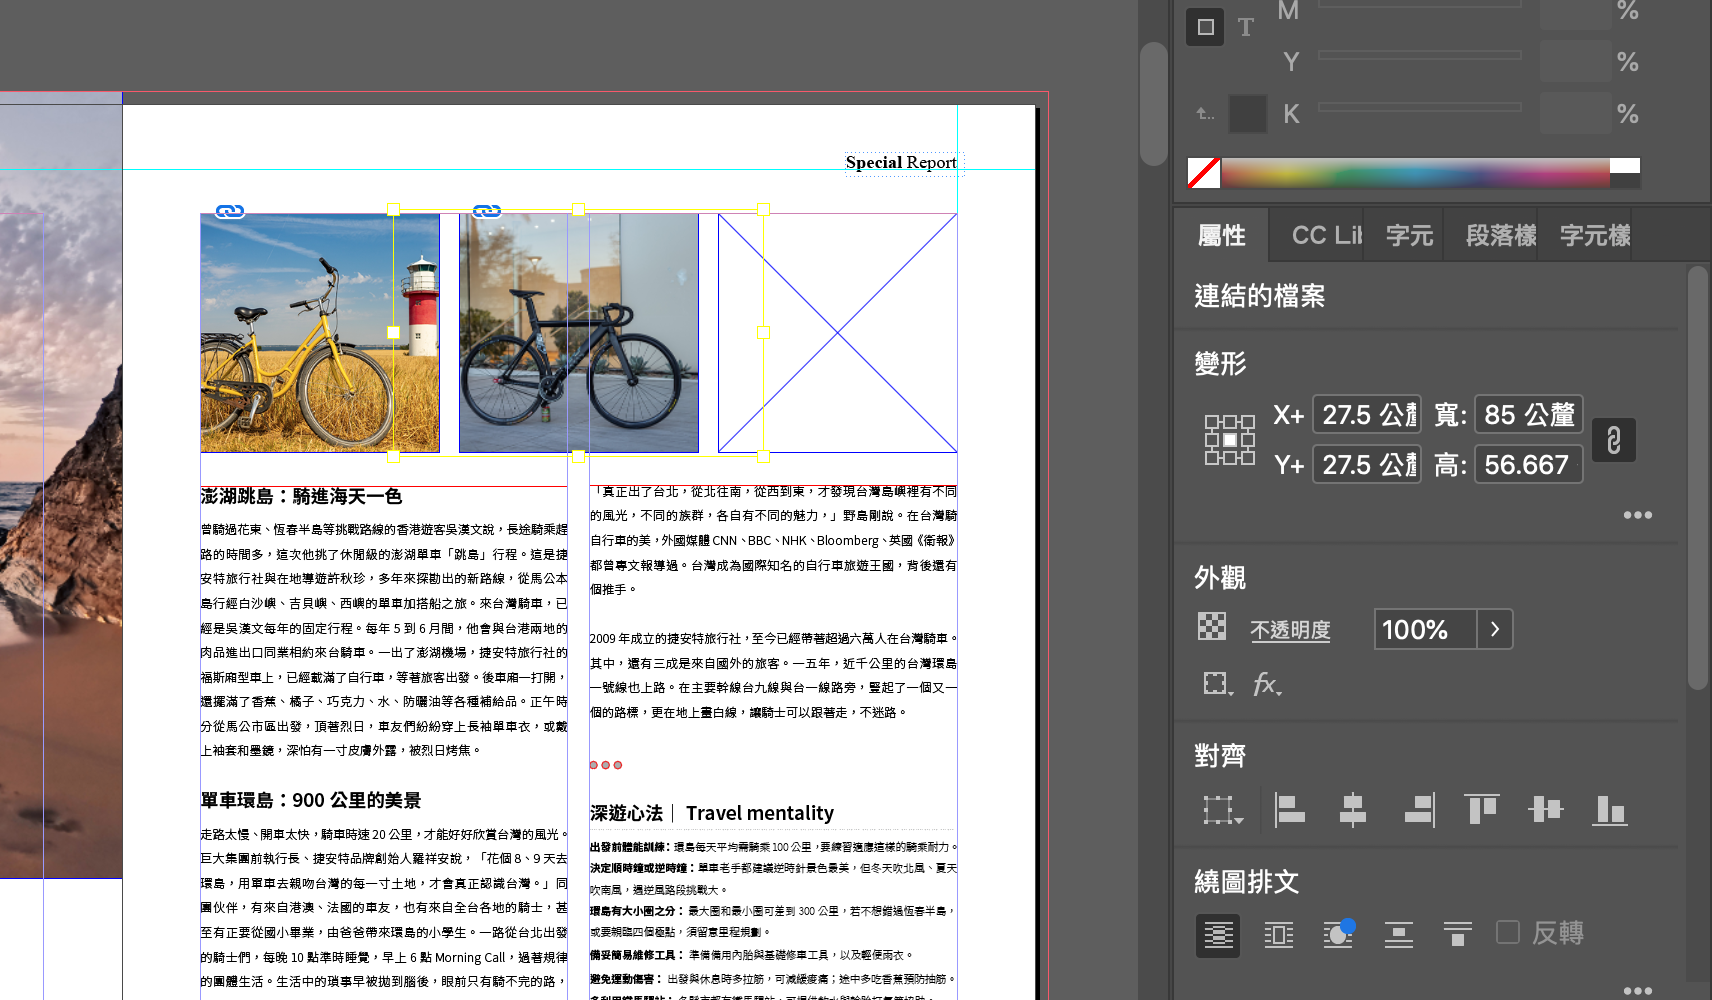Image resolution: width=1712 pixels, height=1000 pixels.
Task: Click the align right edges icon
Action: tap(1418, 809)
